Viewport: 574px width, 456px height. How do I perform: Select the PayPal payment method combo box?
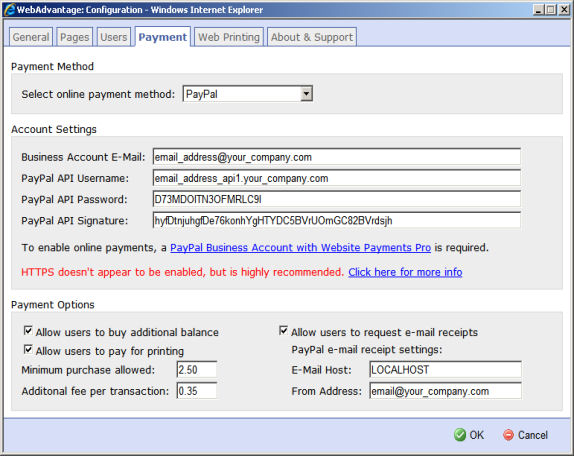tap(248, 94)
